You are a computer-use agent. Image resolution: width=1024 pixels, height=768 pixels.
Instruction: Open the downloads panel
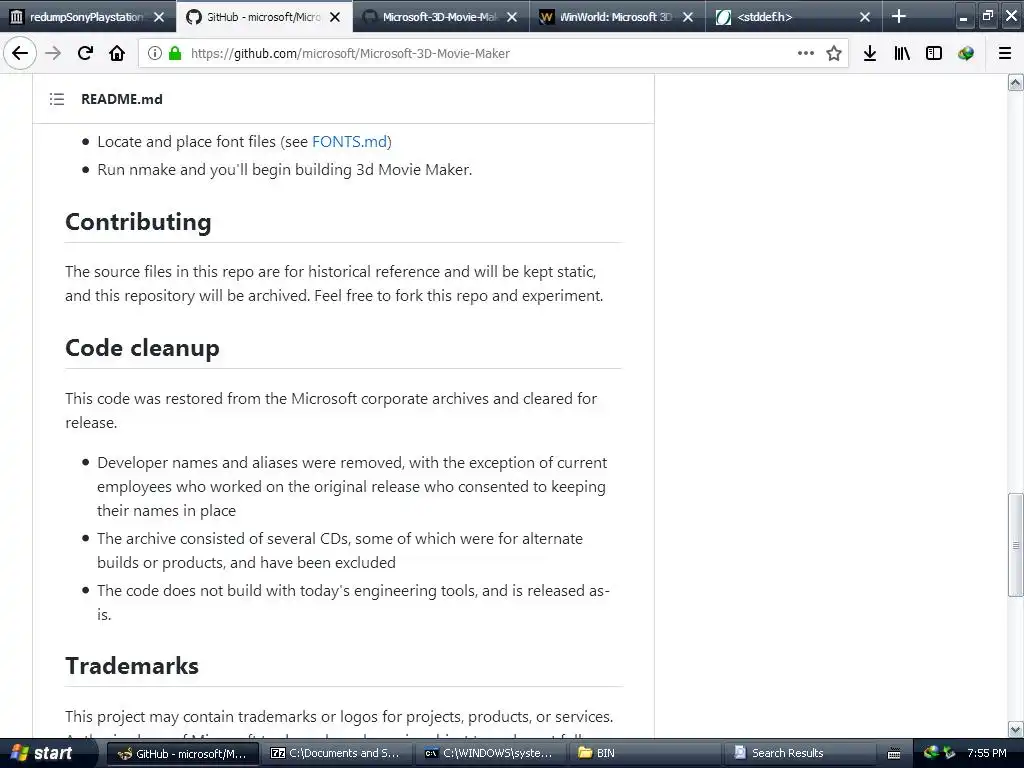pyautogui.click(x=870, y=53)
